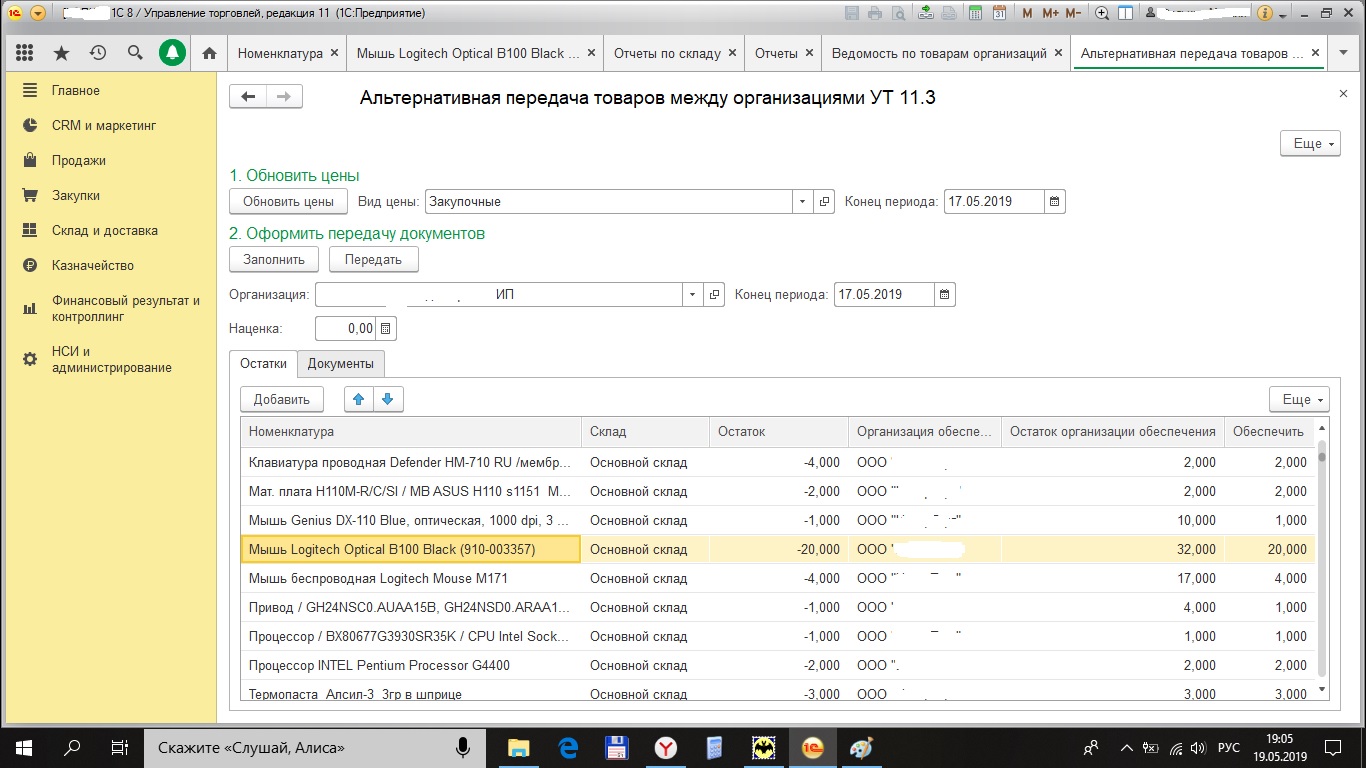
Task: Expand the Вид цены dropdown list
Action: 802,201
